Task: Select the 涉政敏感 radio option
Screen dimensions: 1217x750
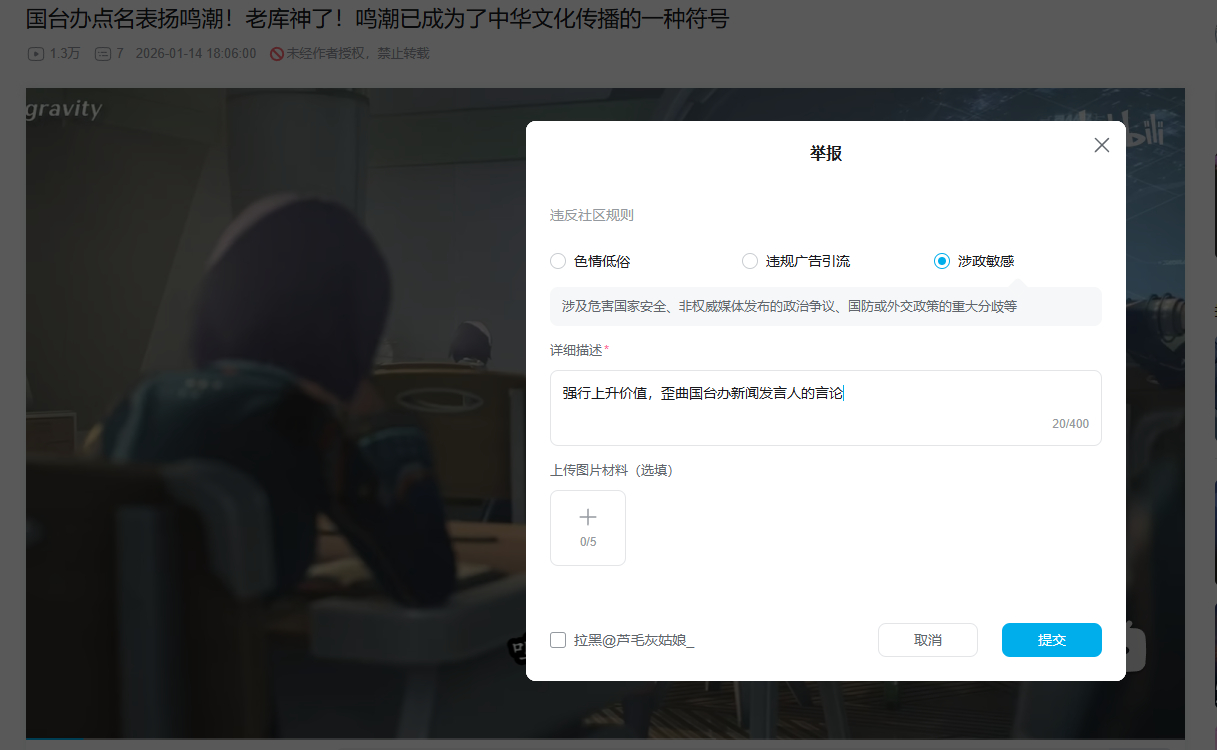Action: click(x=941, y=261)
